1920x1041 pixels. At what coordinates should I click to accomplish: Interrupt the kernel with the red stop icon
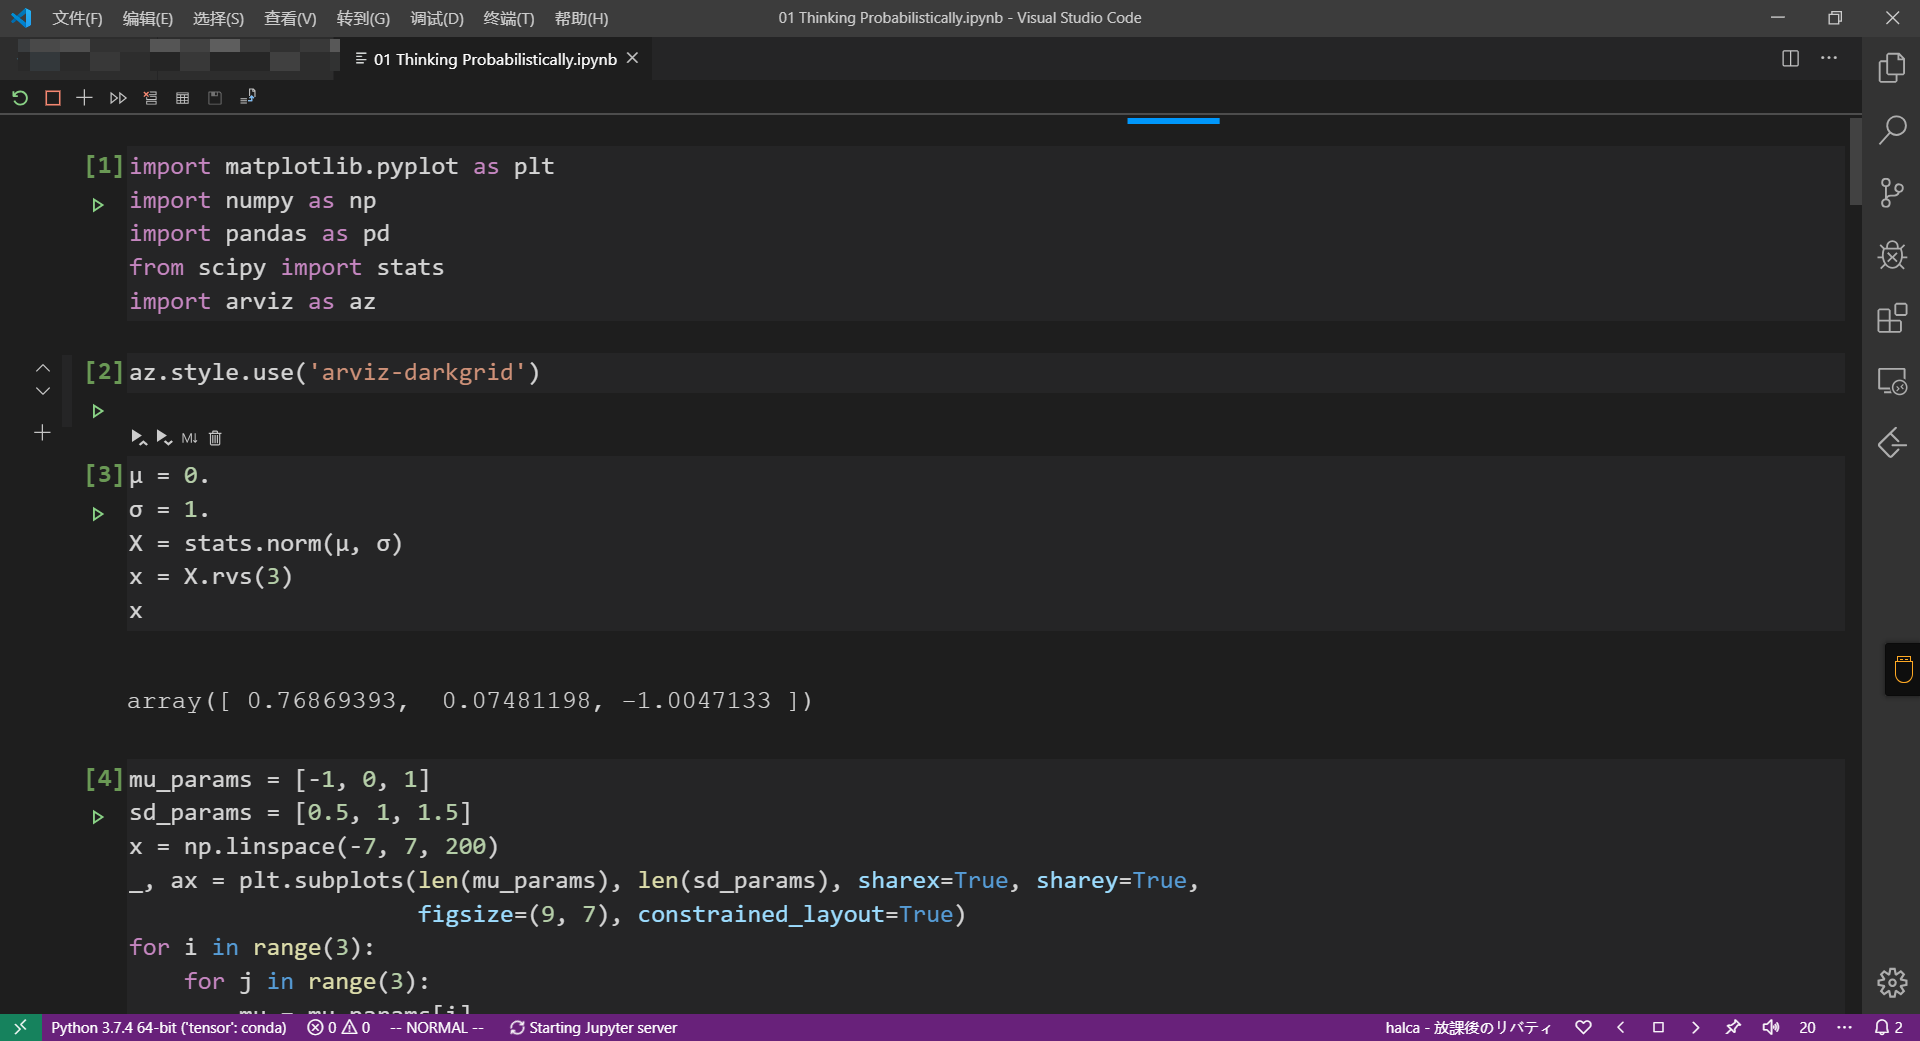(53, 98)
